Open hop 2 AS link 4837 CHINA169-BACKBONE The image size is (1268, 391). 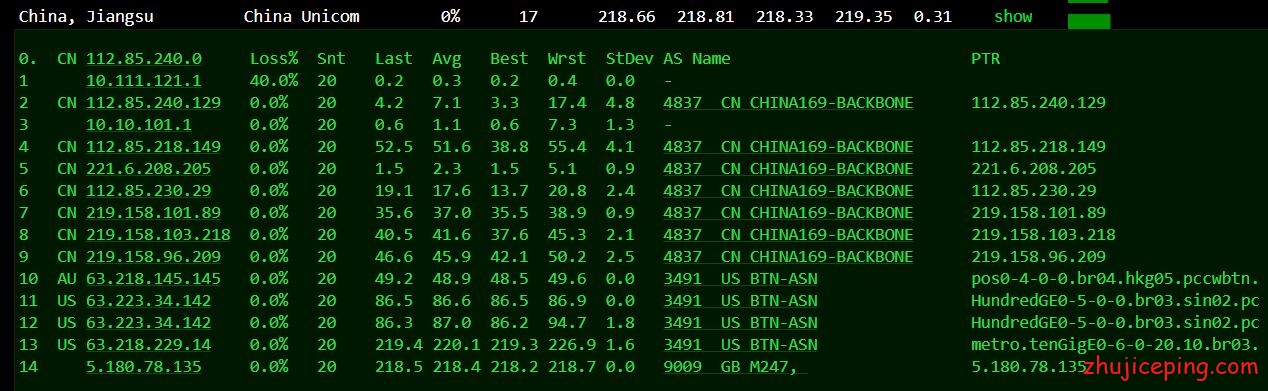tap(788, 102)
